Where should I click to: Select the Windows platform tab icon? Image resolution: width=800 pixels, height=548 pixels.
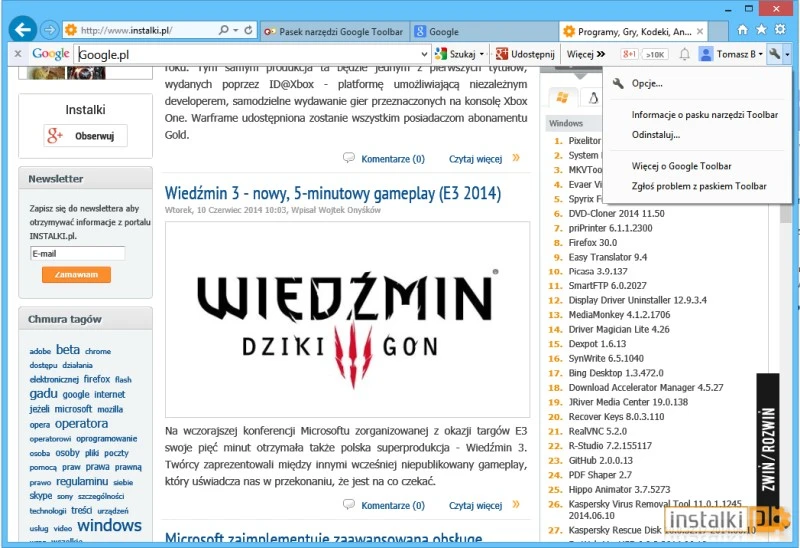[x=561, y=97]
